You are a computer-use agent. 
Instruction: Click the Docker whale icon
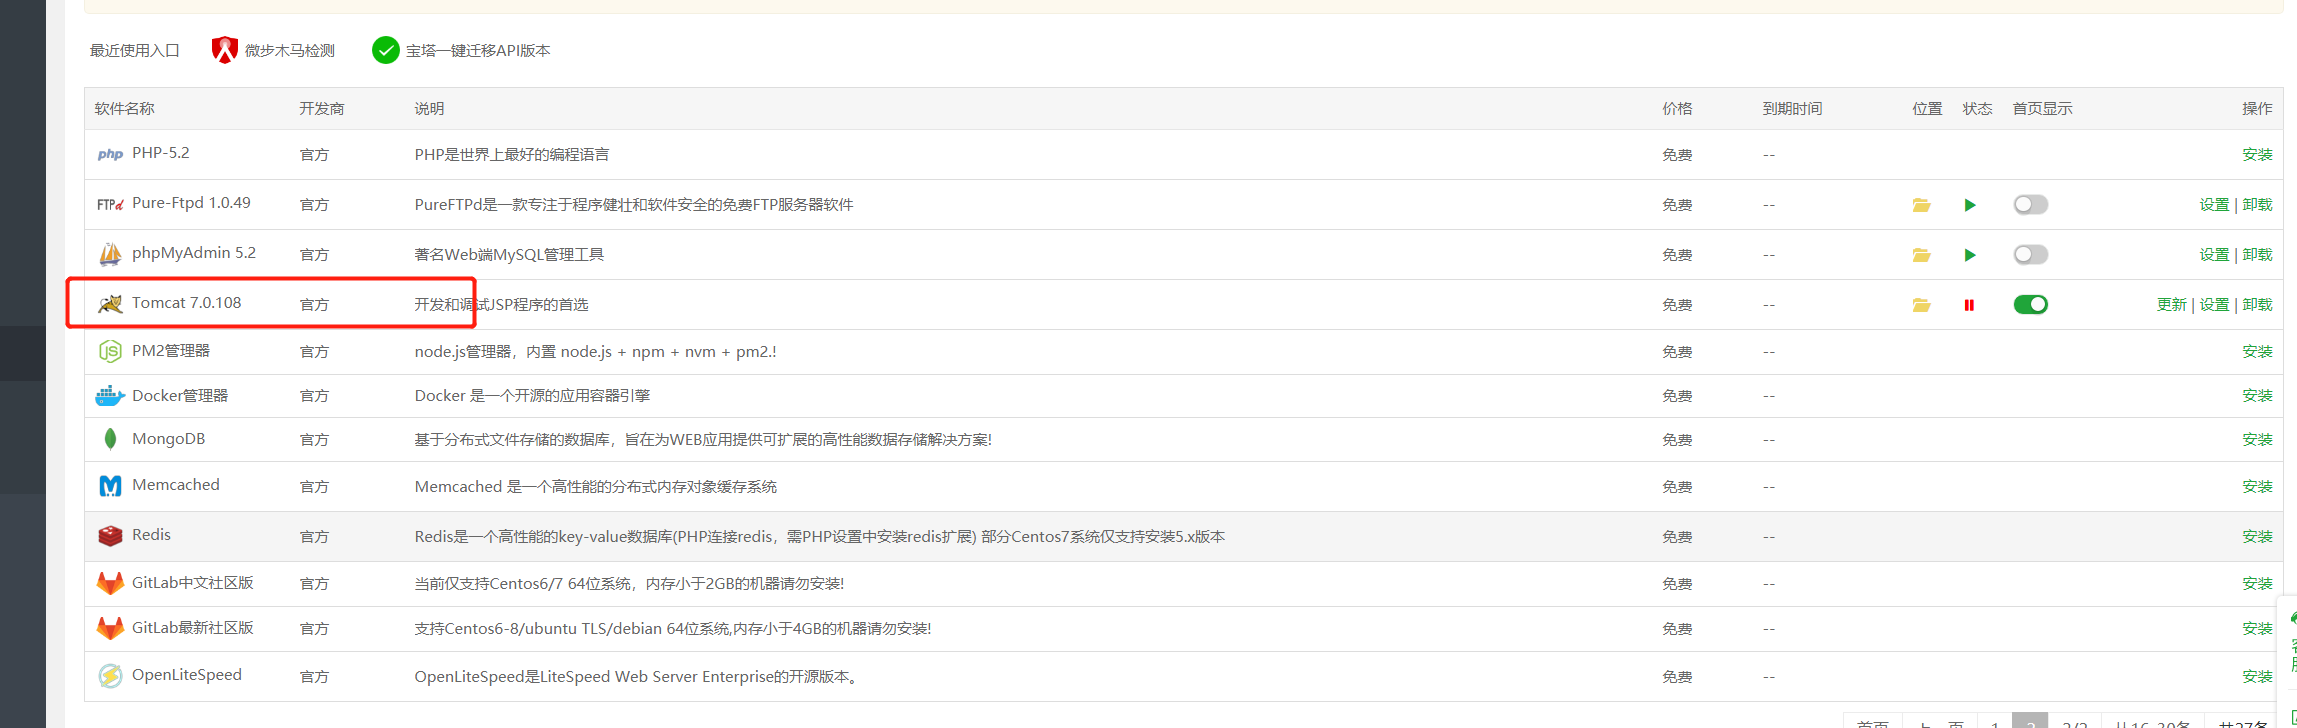[110, 396]
